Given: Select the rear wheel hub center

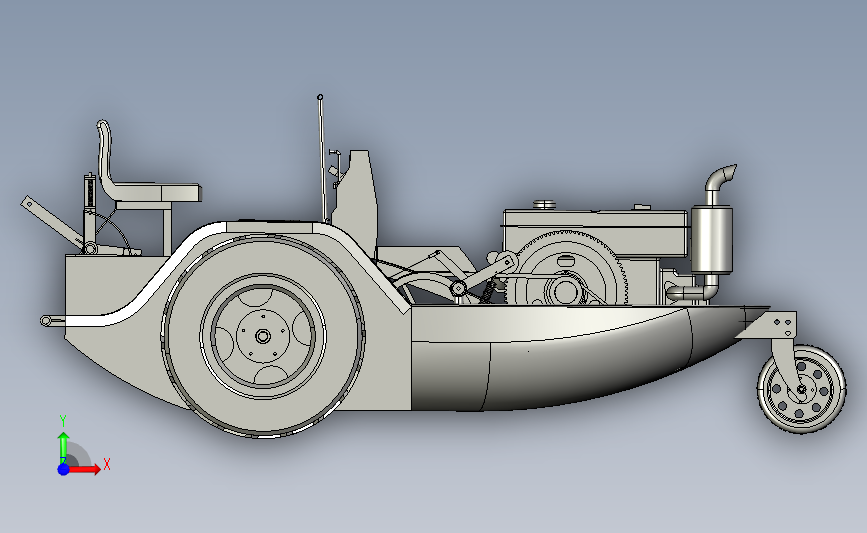Looking at the screenshot, I should point(263,336).
